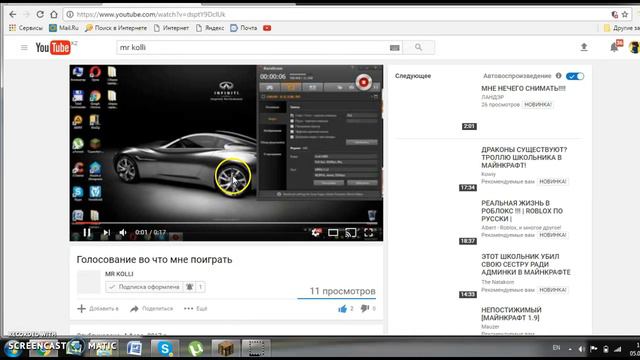The image size is (640, 360).
Task: Open РЕАЛЬНАЯ ЖИЗНЬ В РОБЛОКС video
Action: pos(522,211)
